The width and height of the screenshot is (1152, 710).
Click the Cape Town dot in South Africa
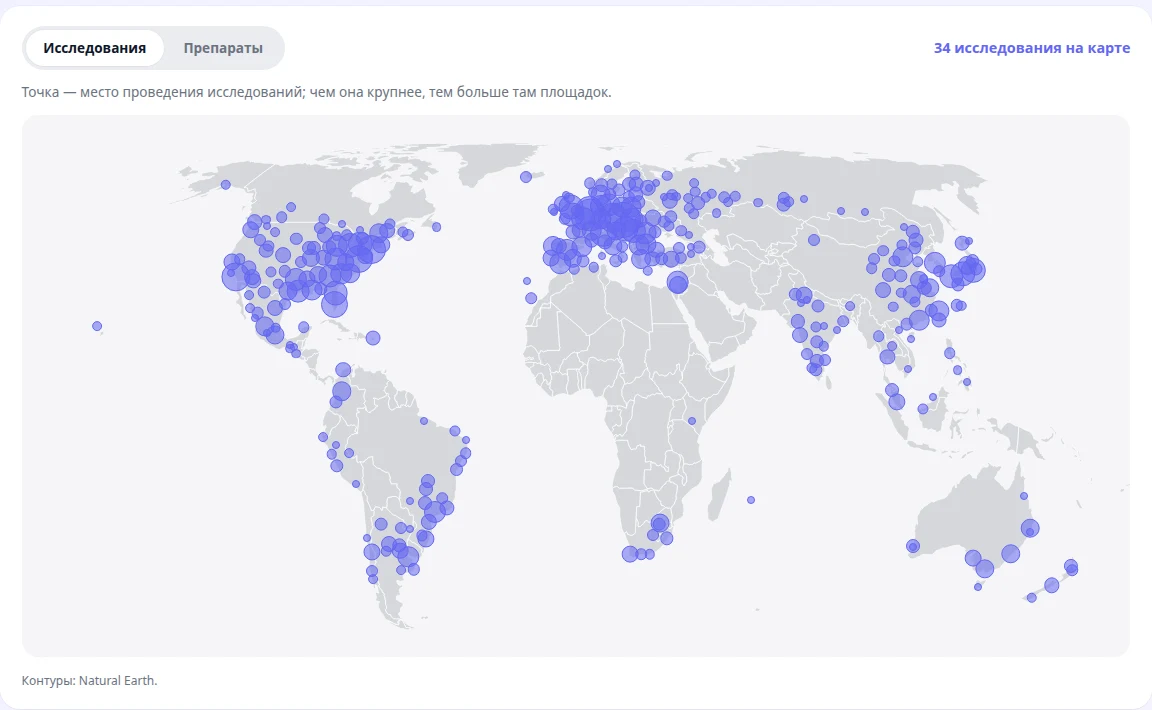pos(630,554)
